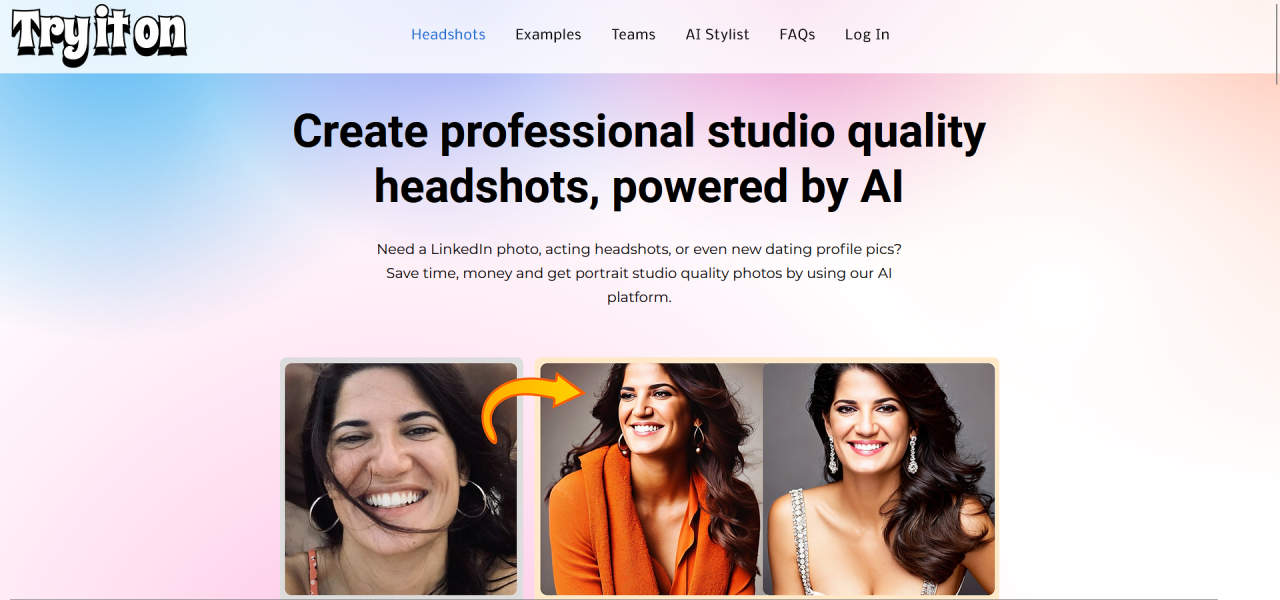Click the vertical scrollbar thumb
The width and height of the screenshot is (1280, 600).
[1275, 40]
